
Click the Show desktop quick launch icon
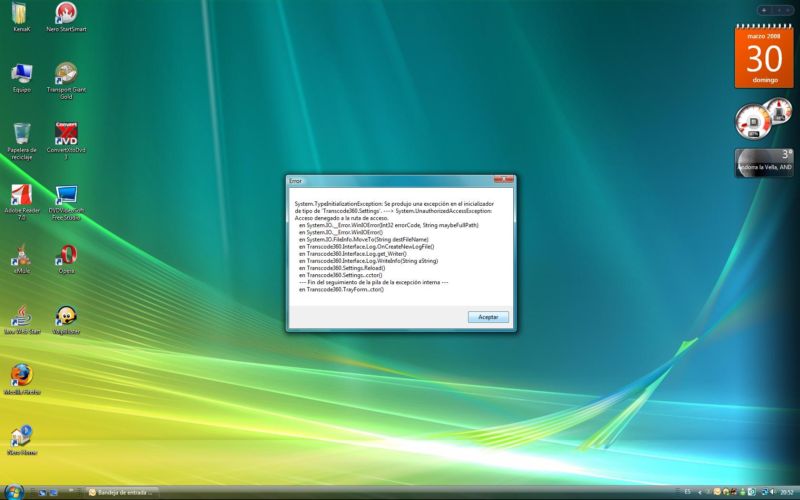[x=42, y=492]
